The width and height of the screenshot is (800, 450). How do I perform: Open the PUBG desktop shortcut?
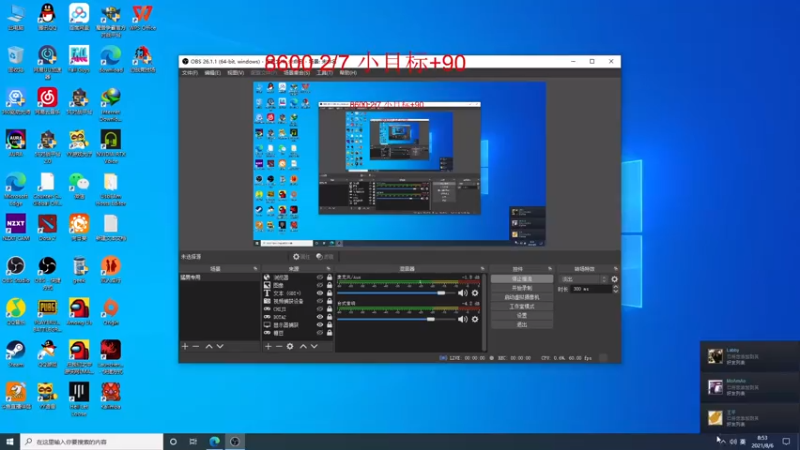click(47, 315)
